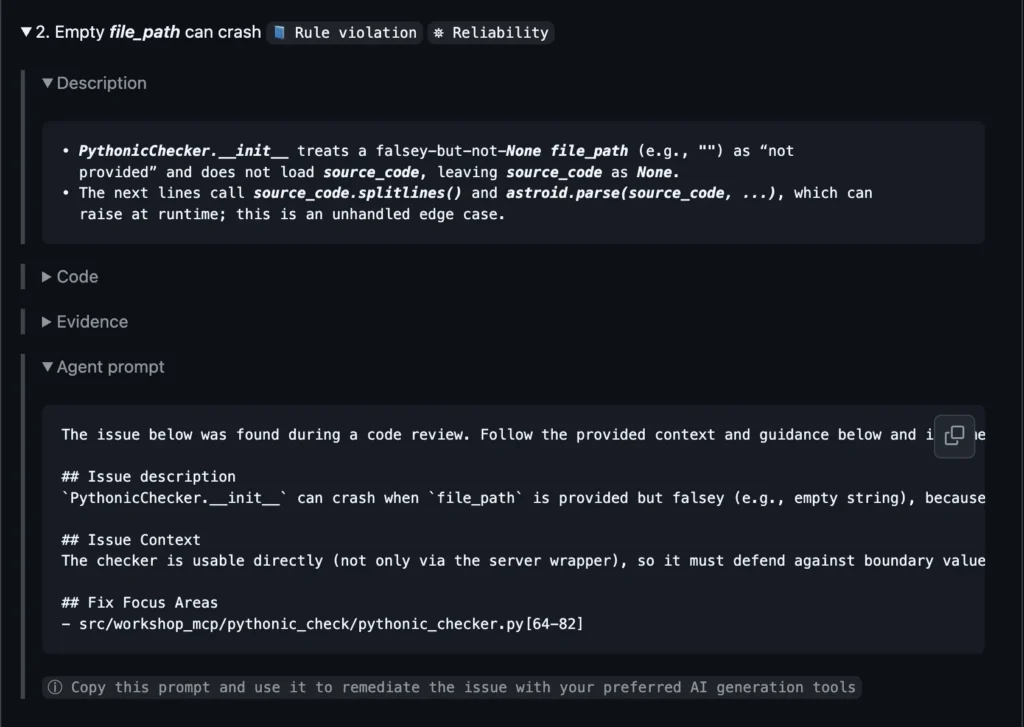This screenshot has height=727, width=1024.
Task: Click the gear icon beside Reliability
Action: tap(439, 33)
